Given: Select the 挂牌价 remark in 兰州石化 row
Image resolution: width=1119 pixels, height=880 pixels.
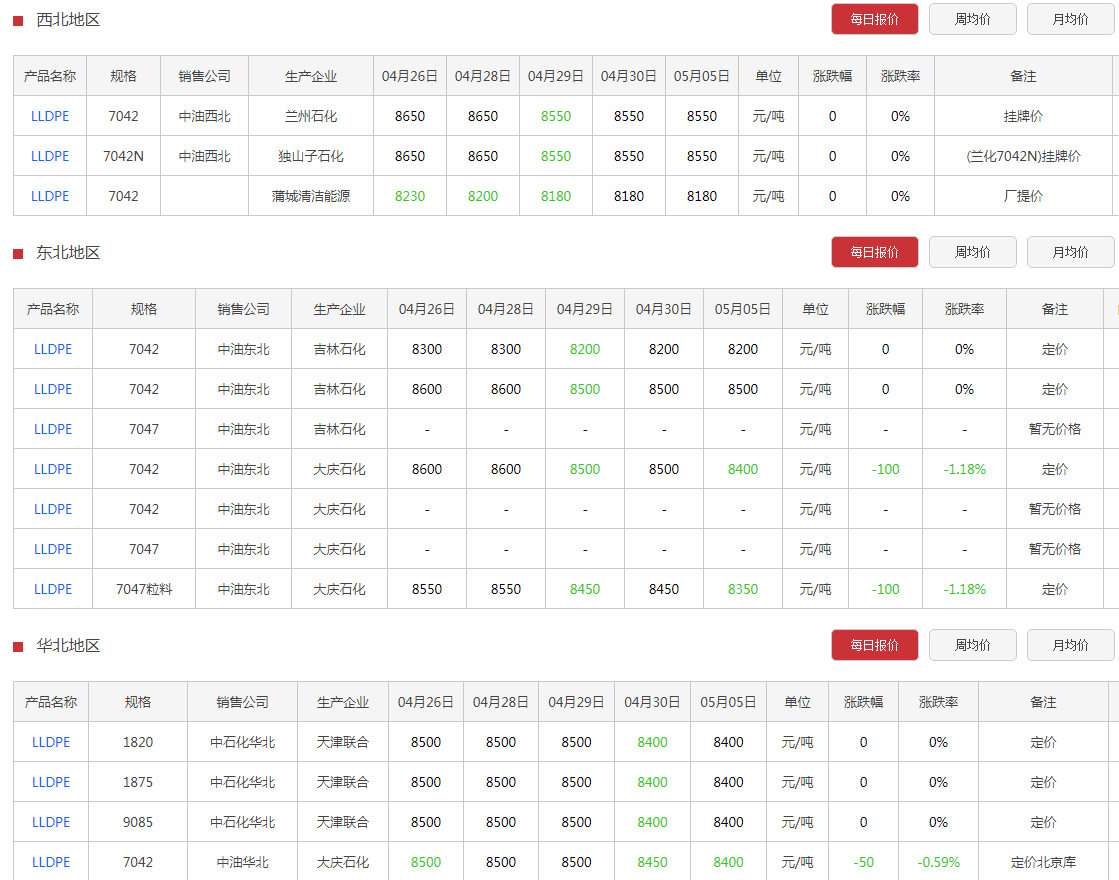Looking at the screenshot, I should pyautogui.click(x=1023, y=116).
